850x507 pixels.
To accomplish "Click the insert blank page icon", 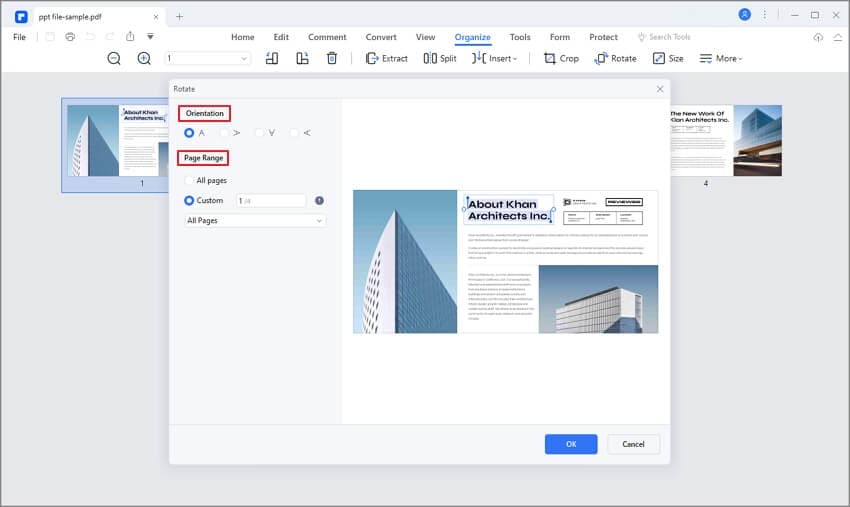I will point(272,58).
